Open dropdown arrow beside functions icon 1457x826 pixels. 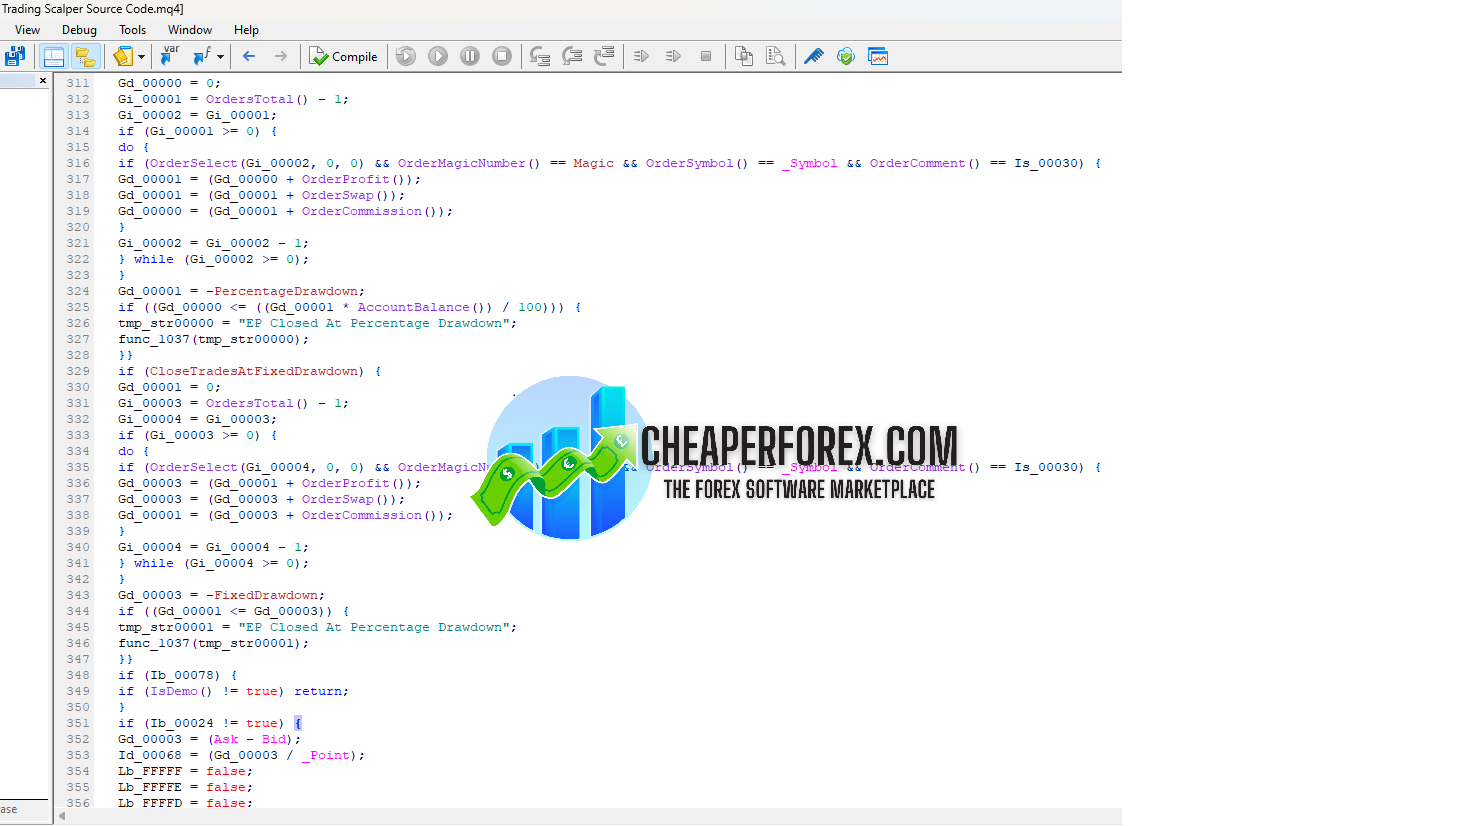coord(220,57)
